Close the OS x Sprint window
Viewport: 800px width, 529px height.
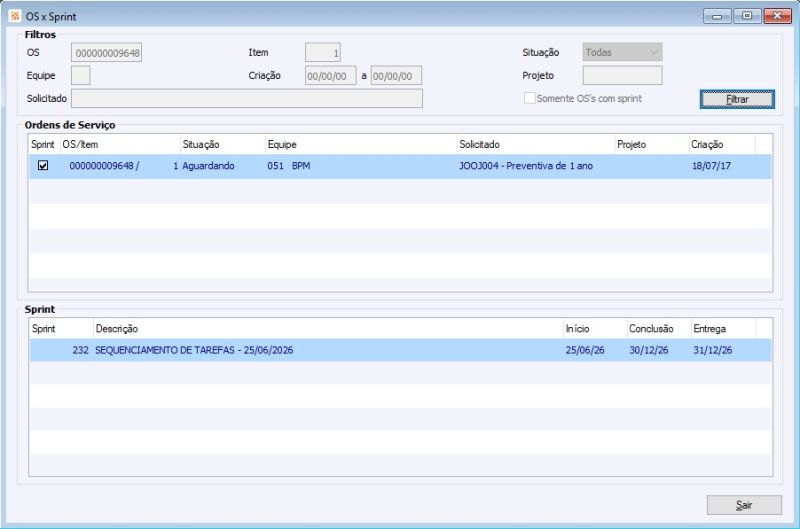click(x=777, y=16)
